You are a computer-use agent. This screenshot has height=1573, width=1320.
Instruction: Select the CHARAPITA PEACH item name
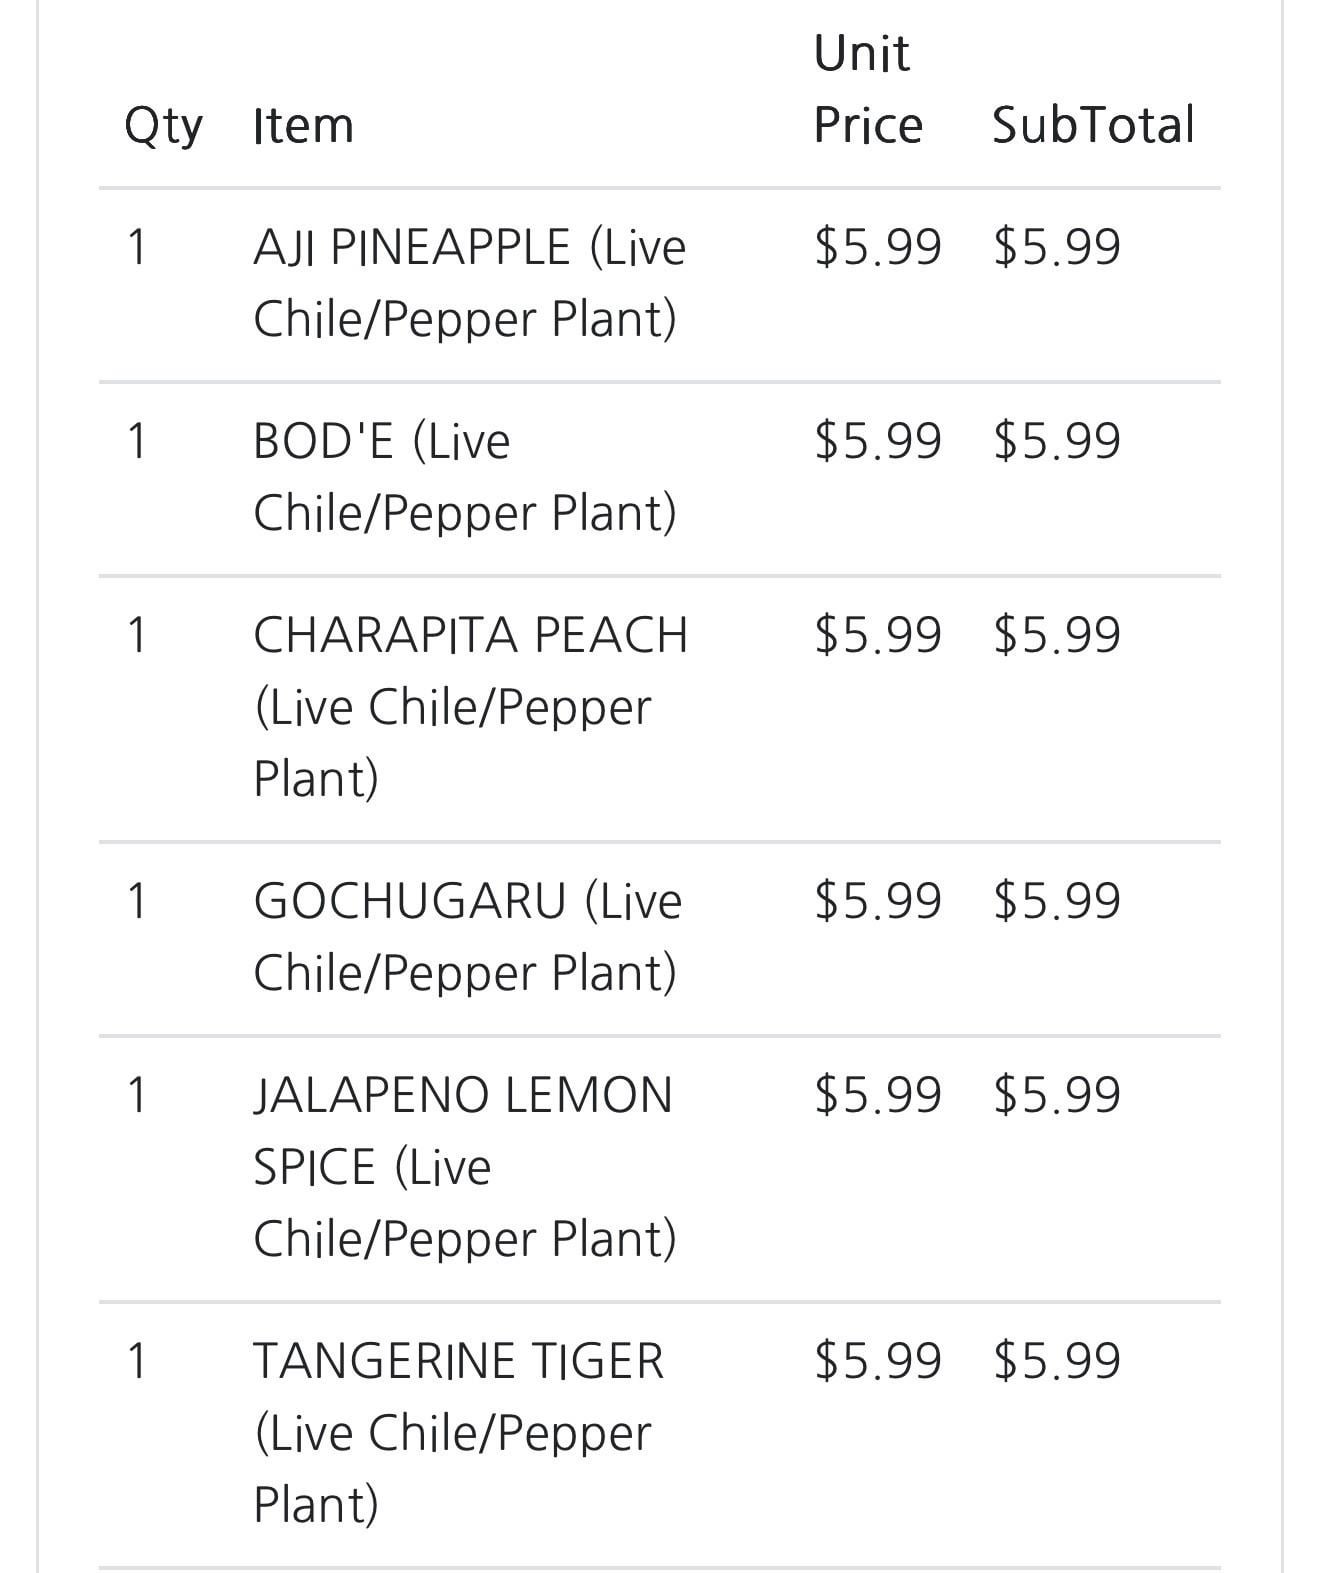pos(470,706)
